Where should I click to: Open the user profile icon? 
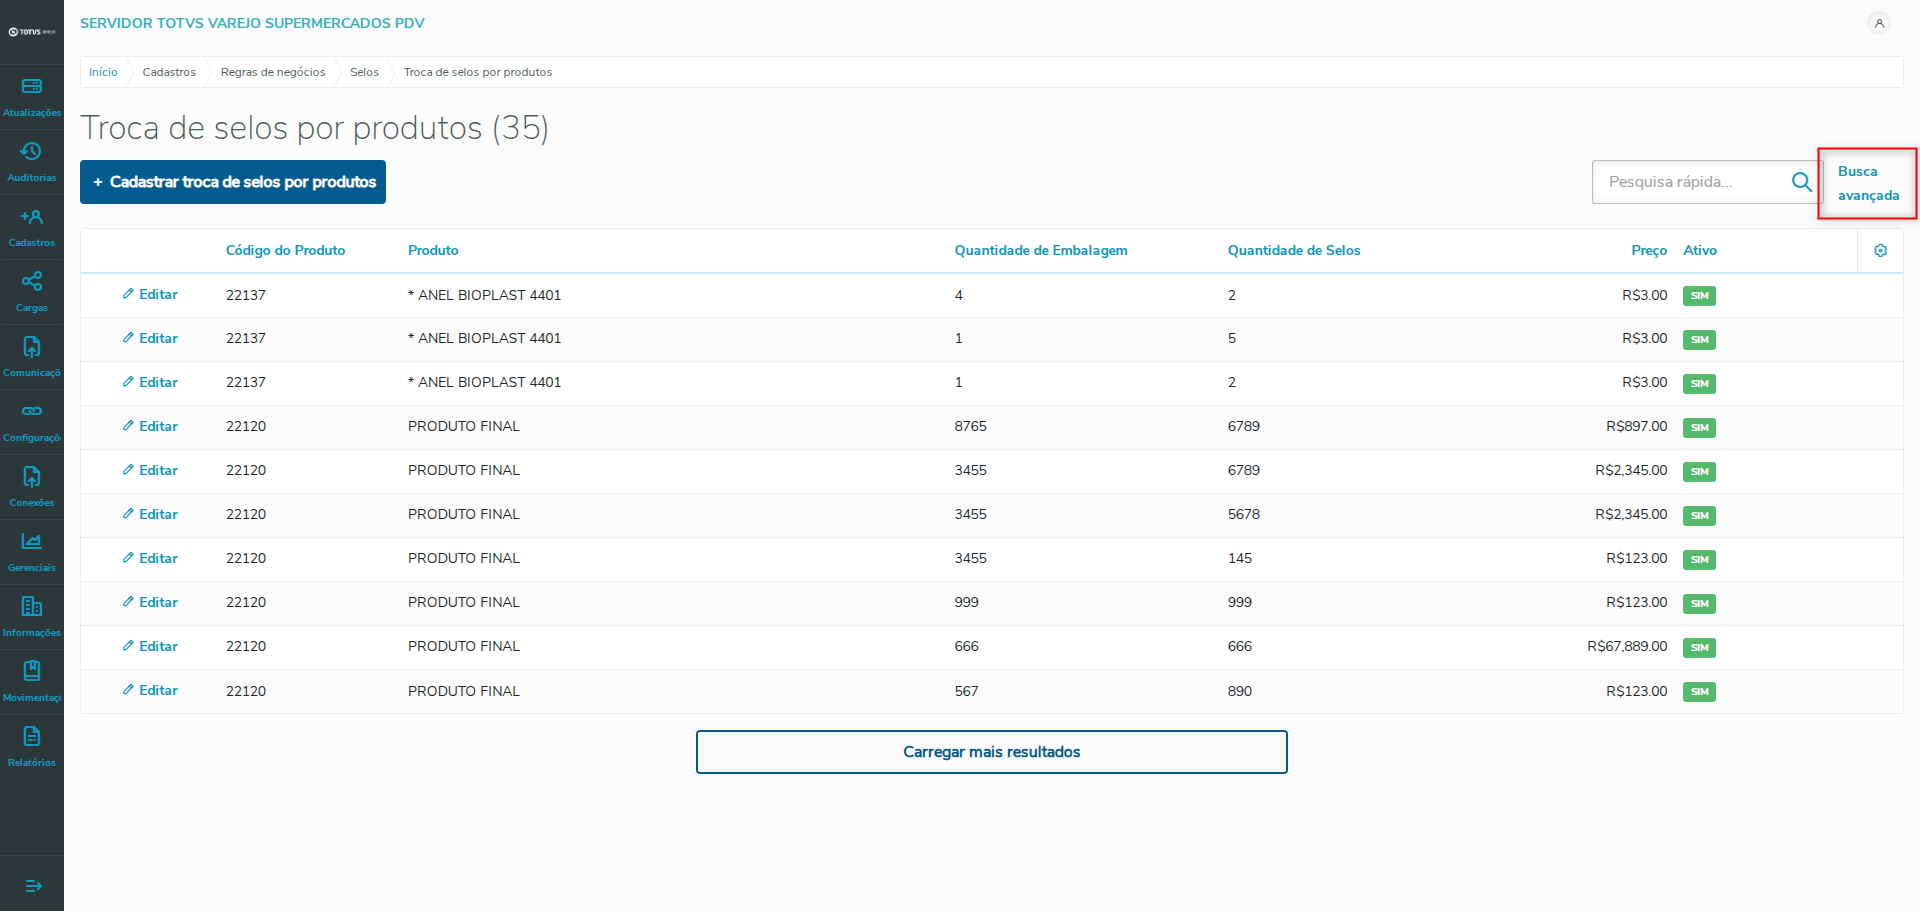(x=1879, y=23)
